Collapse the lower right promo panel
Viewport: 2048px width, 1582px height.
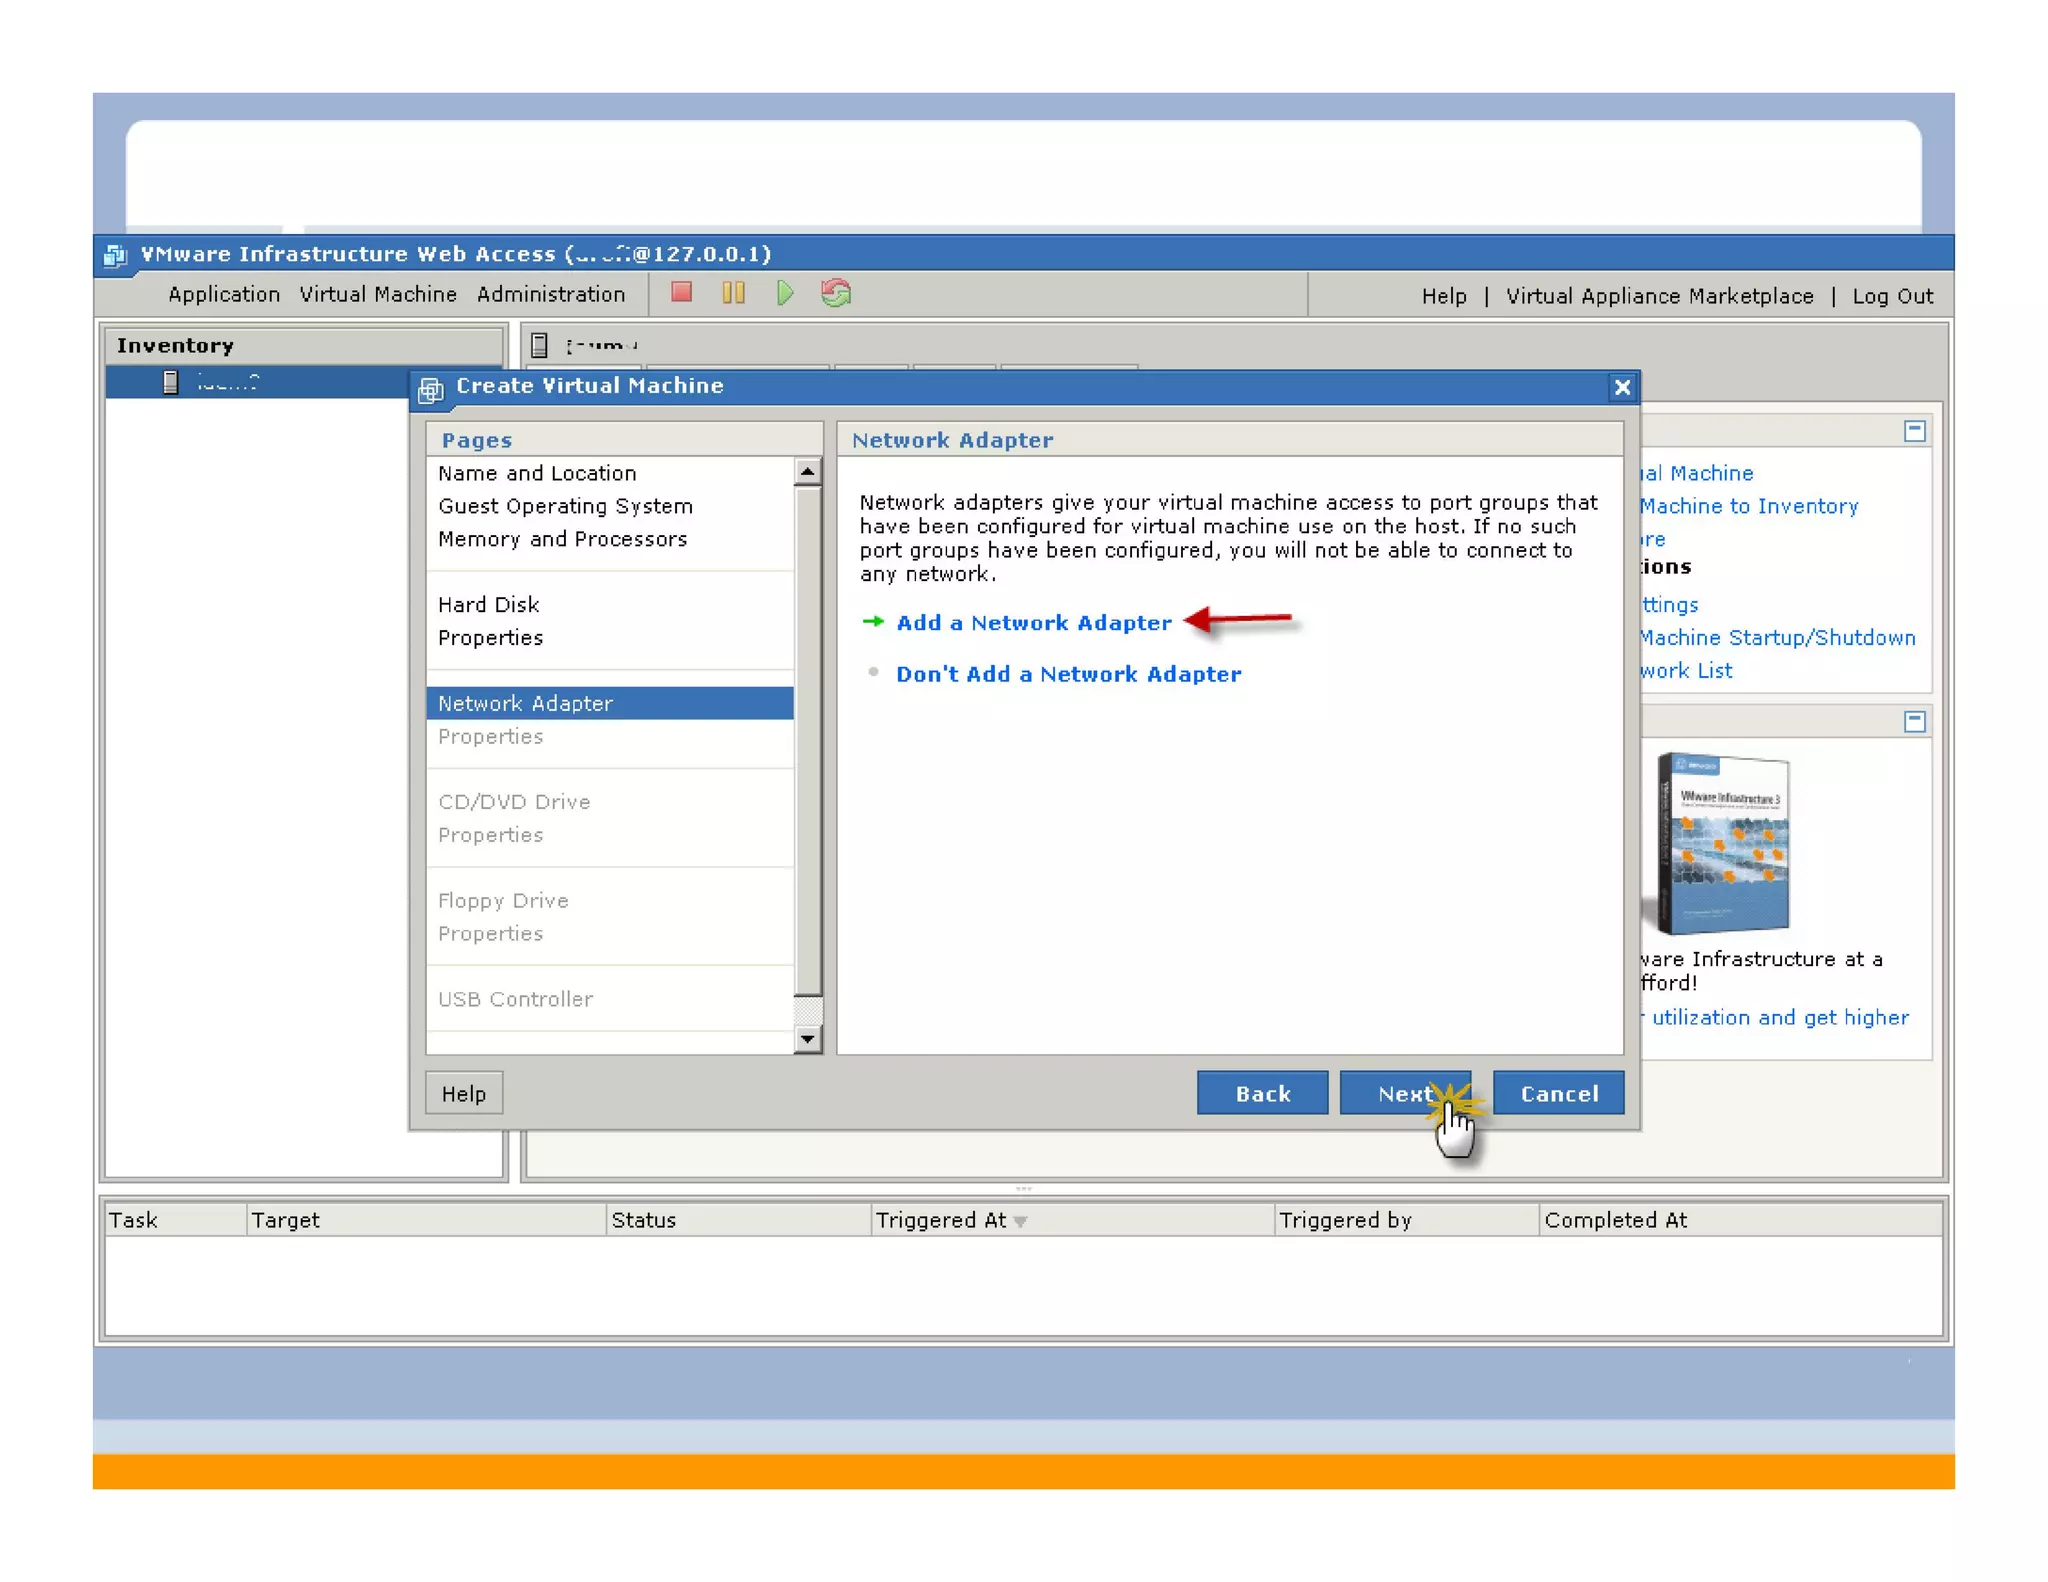point(1914,721)
